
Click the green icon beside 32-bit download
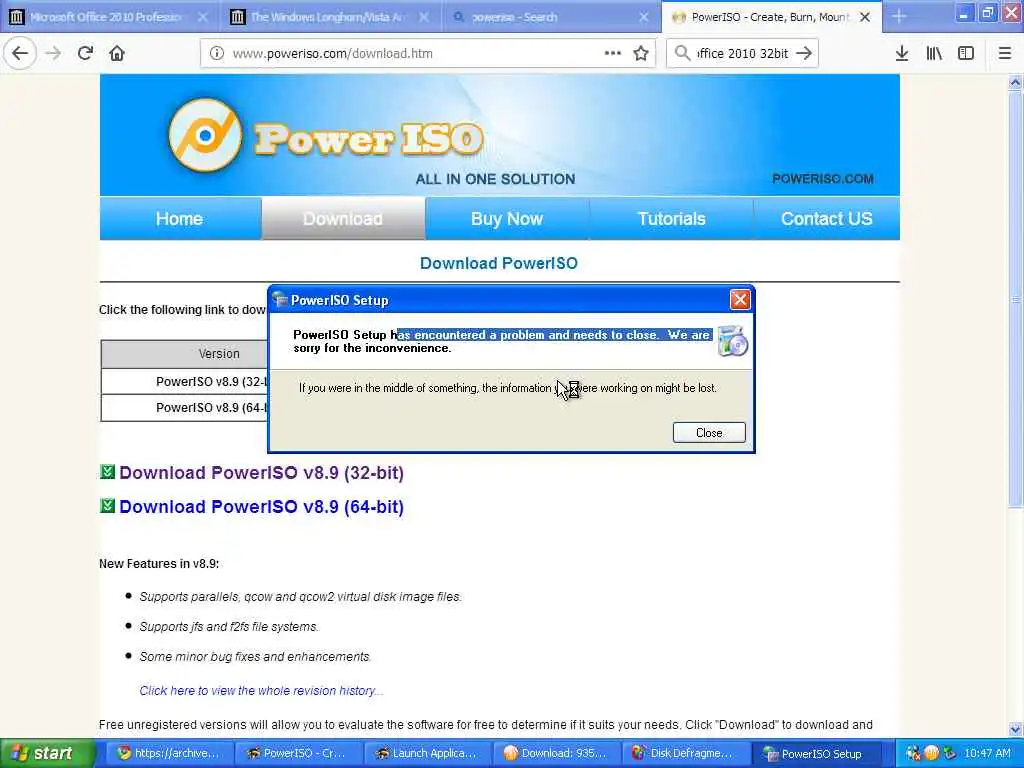tap(107, 472)
